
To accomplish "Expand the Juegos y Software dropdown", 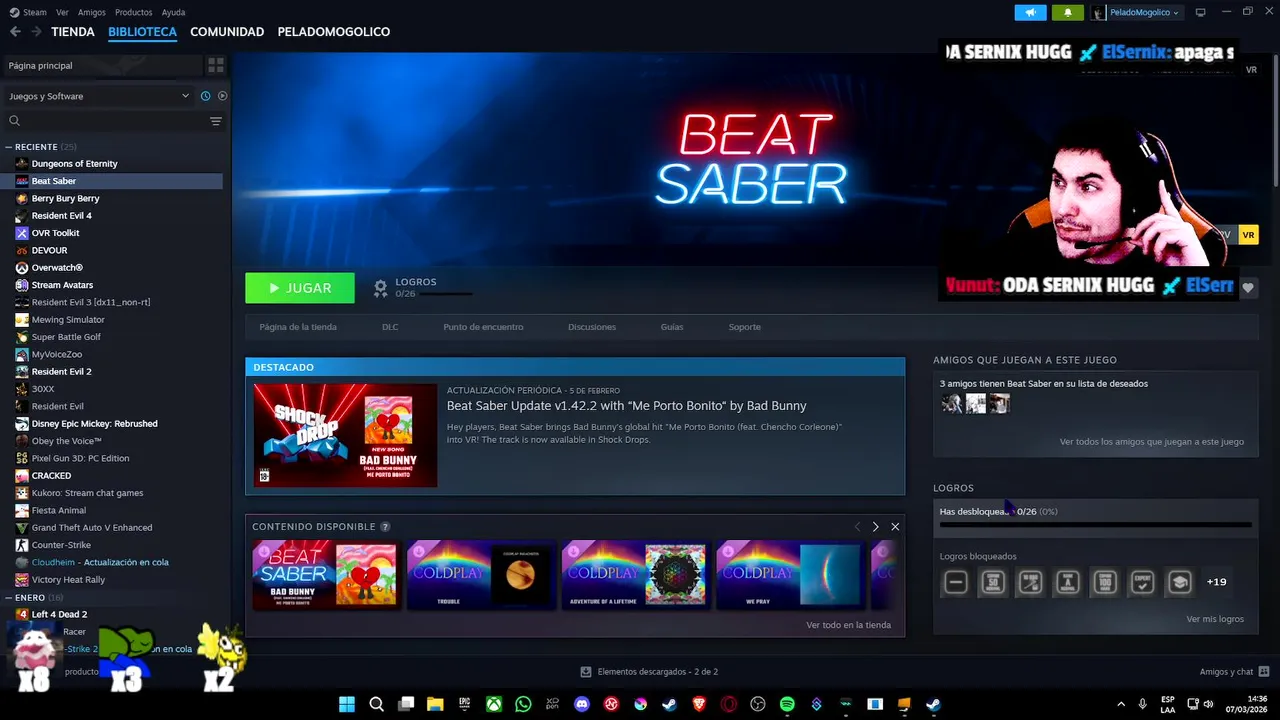I will click(99, 96).
